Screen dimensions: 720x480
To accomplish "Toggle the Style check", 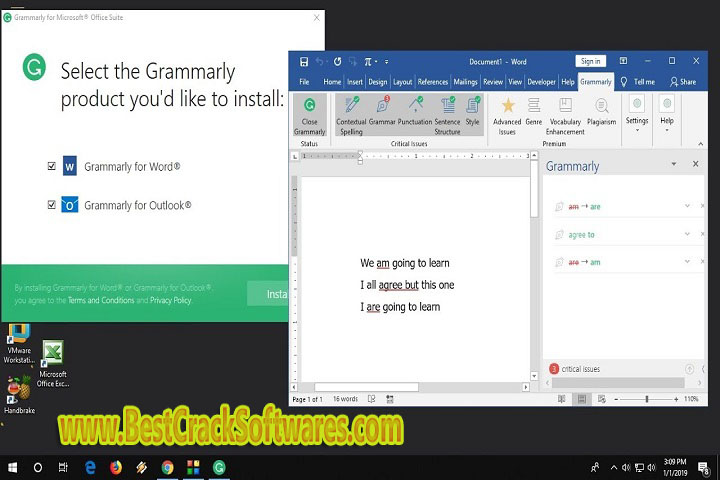I will click(472, 111).
